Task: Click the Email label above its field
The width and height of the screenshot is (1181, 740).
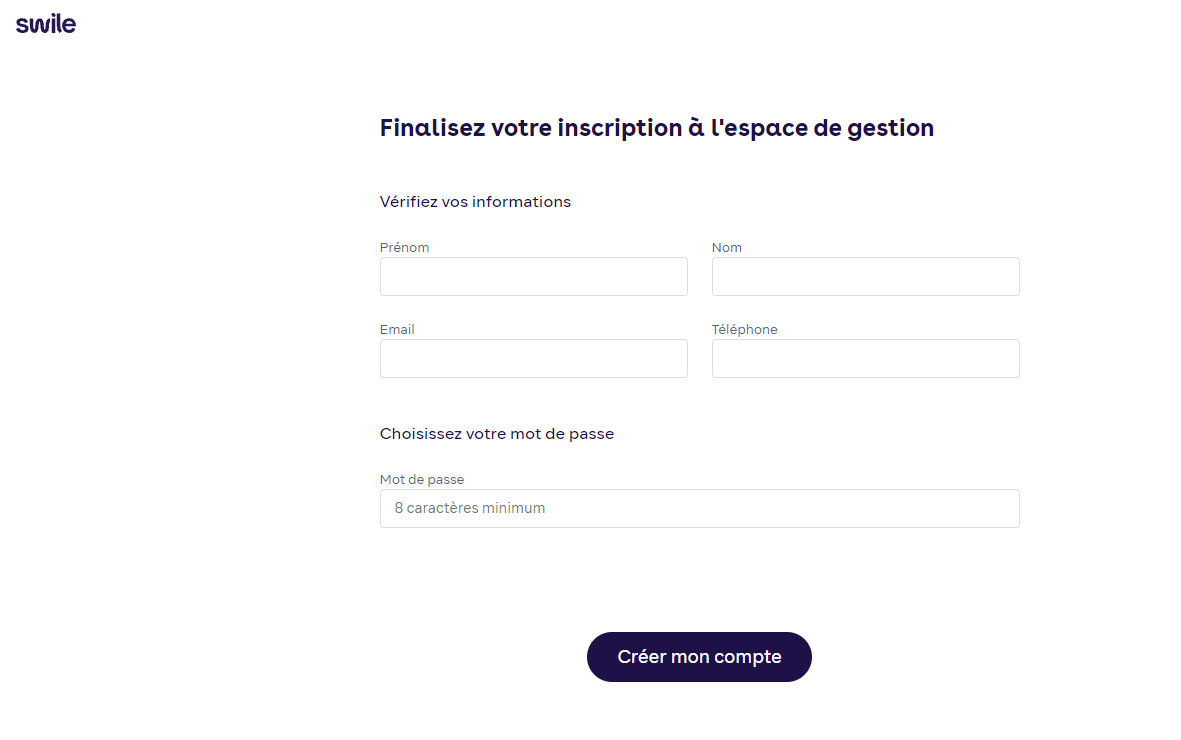Action: [x=396, y=329]
